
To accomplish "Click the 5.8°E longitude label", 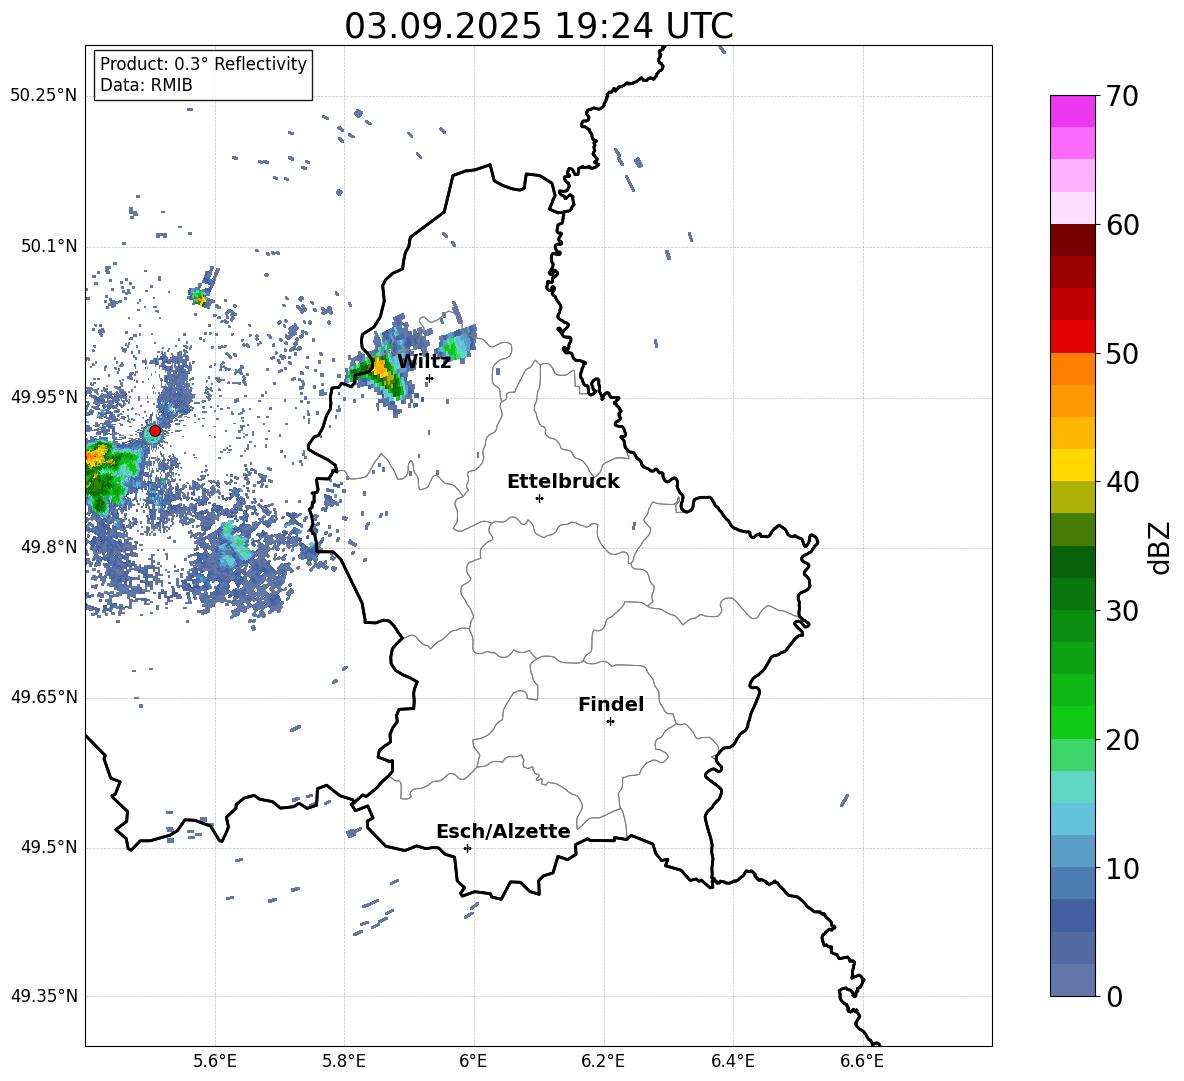I will pos(344,1061).
